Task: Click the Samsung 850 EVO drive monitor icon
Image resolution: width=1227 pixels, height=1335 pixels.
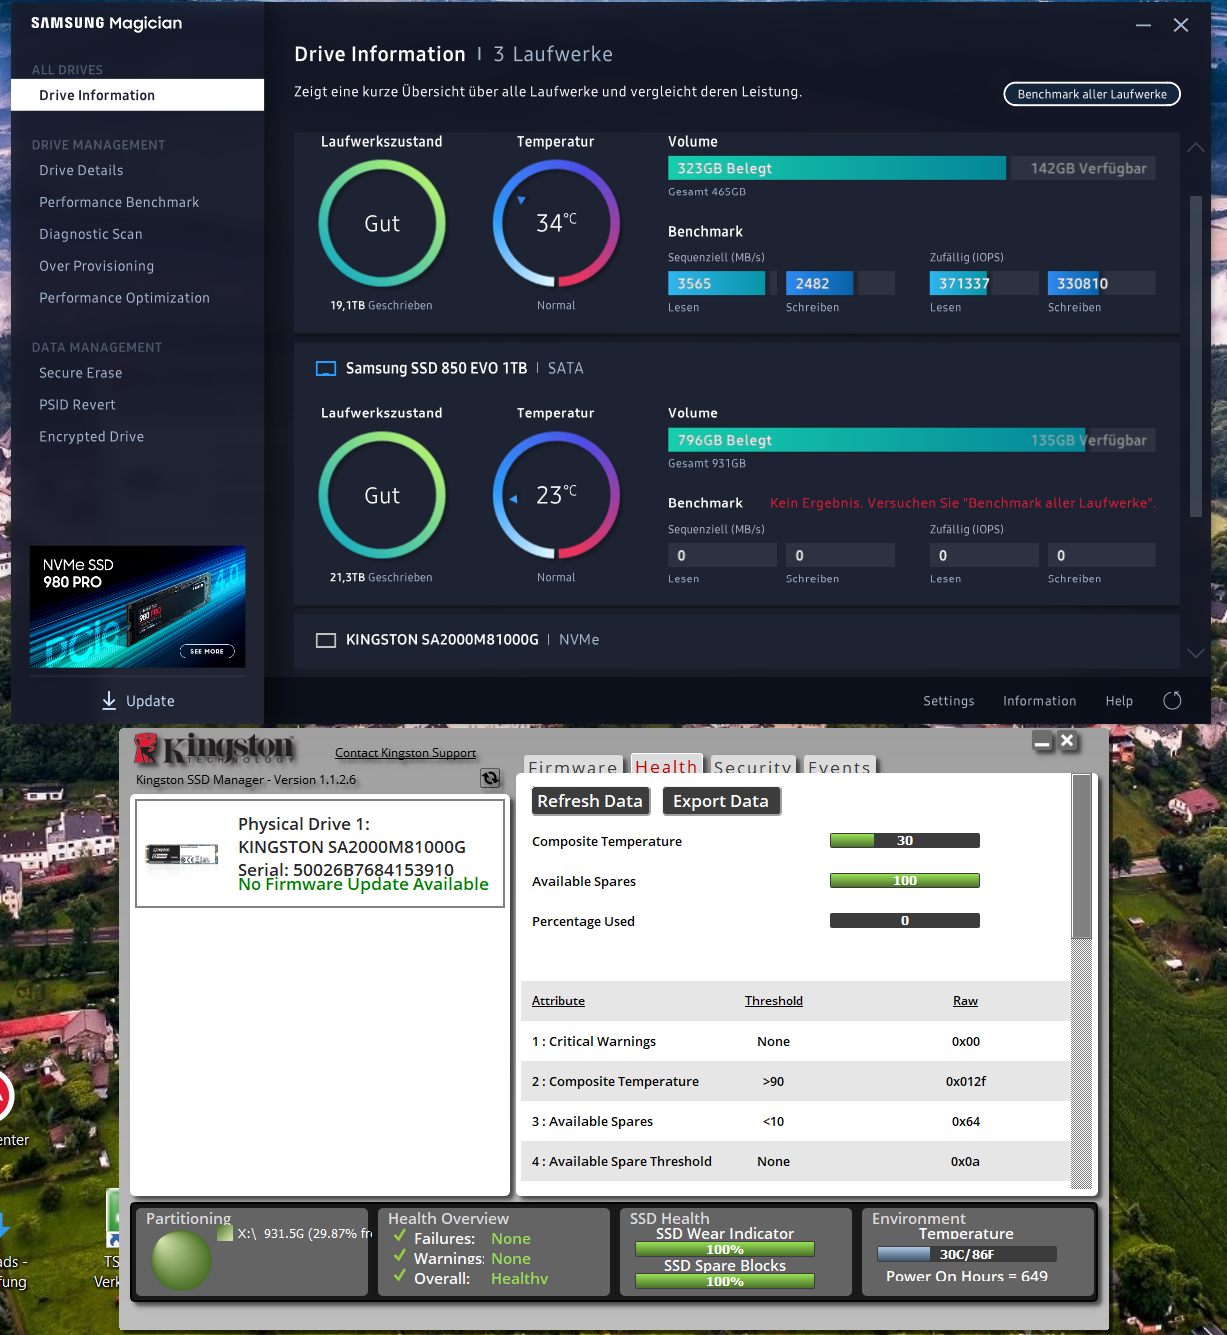Action: [326, 368]
